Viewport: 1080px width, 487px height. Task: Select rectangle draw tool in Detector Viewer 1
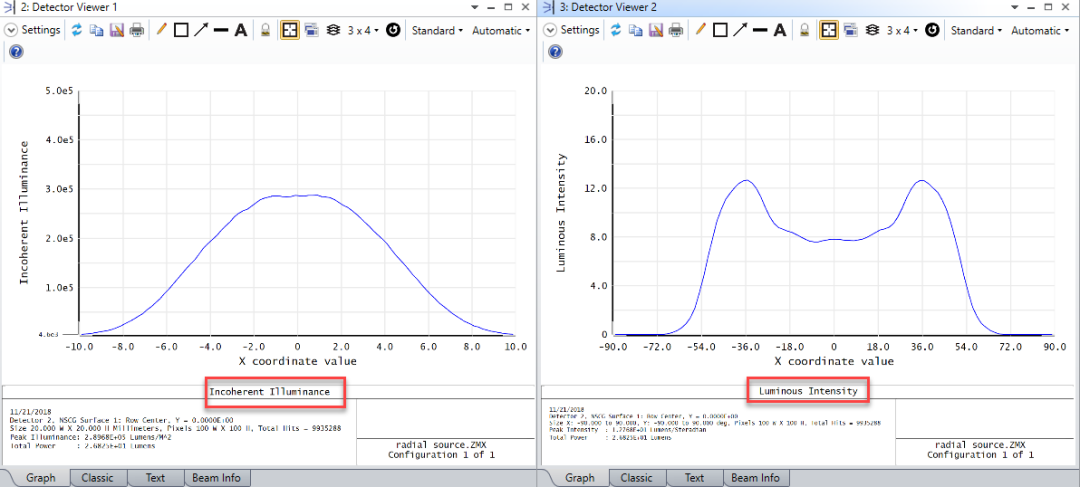pos(181,30)
